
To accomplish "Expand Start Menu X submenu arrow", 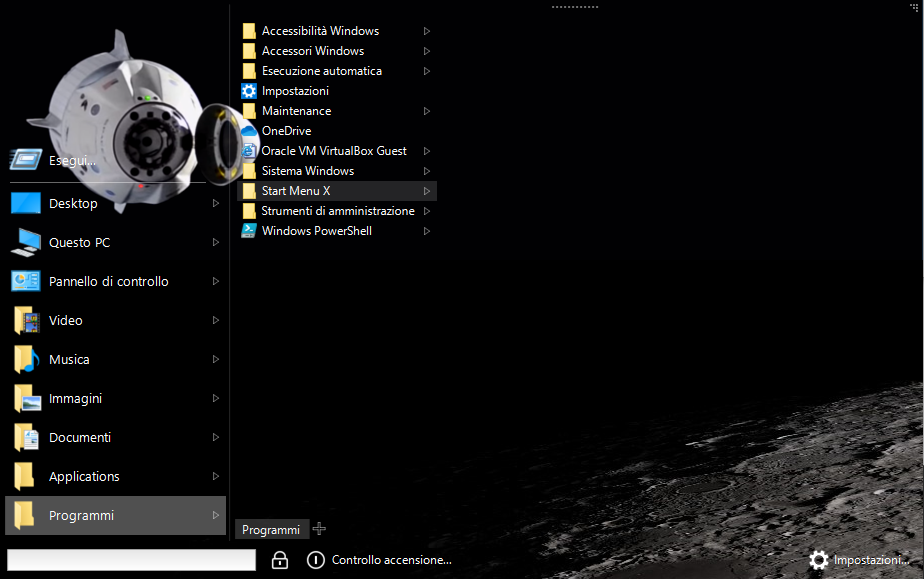I will point(427,191).
